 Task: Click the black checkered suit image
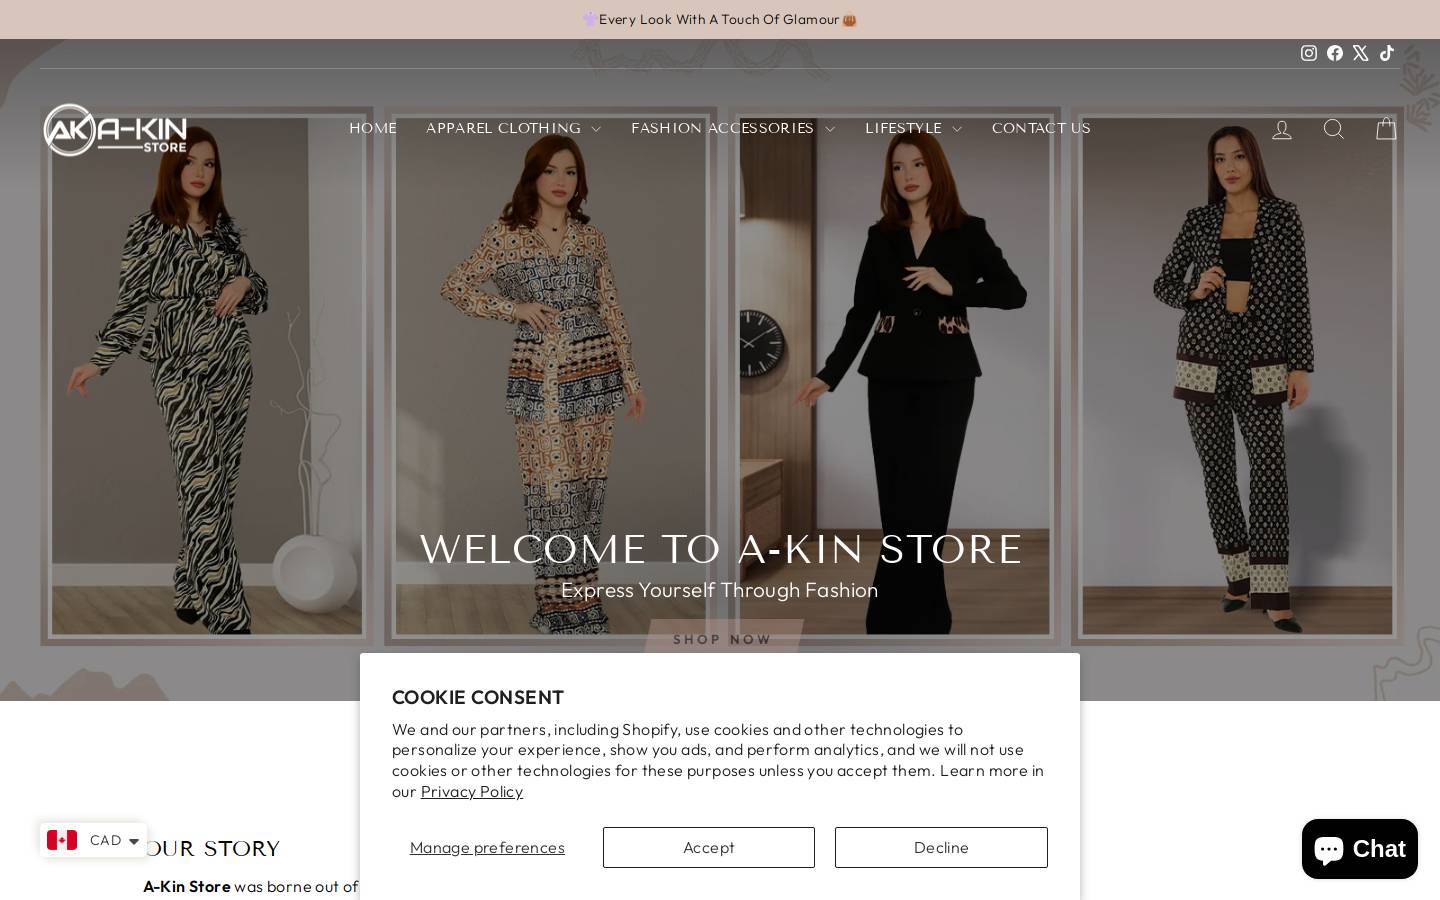coord(1237,376)
